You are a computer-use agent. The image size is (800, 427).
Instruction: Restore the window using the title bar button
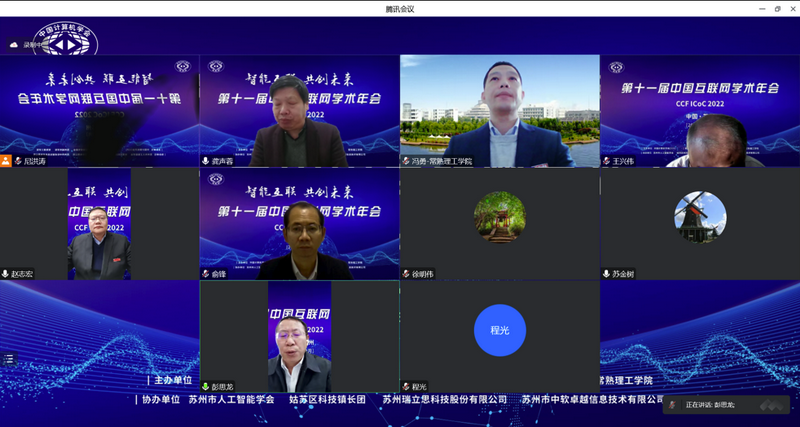pos(778,9)
